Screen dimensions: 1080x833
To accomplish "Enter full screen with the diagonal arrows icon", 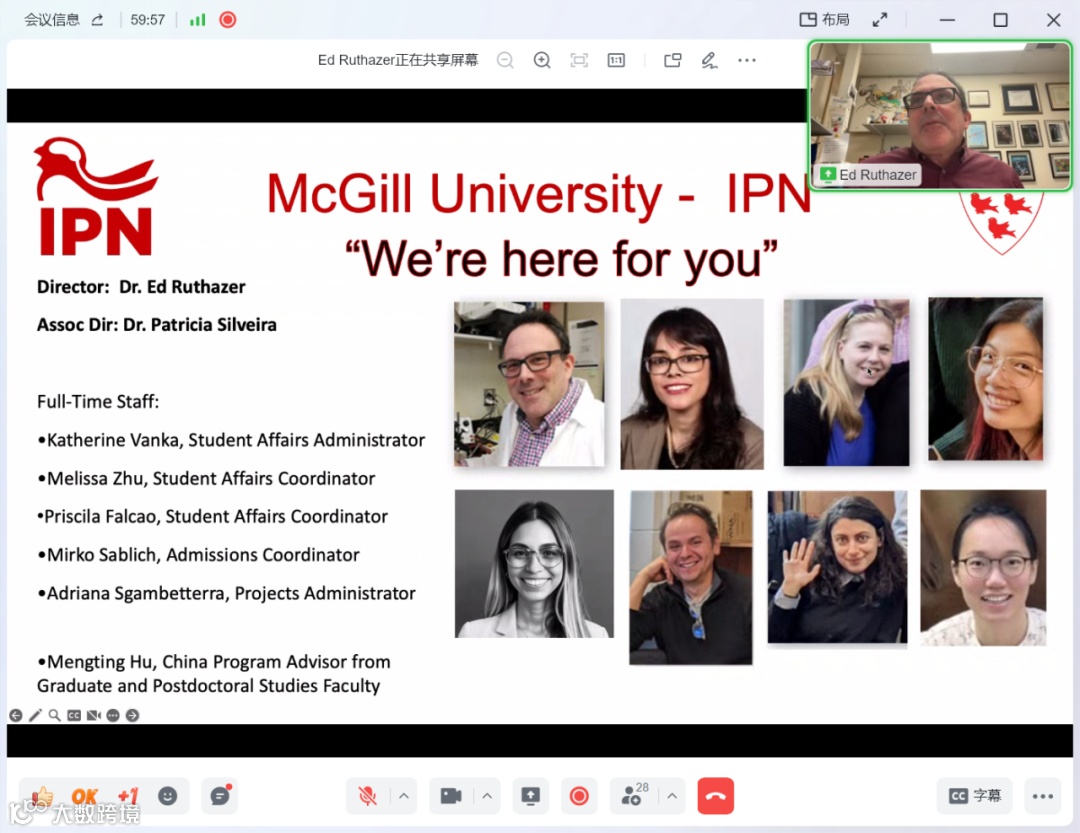I will pos(880,20).
